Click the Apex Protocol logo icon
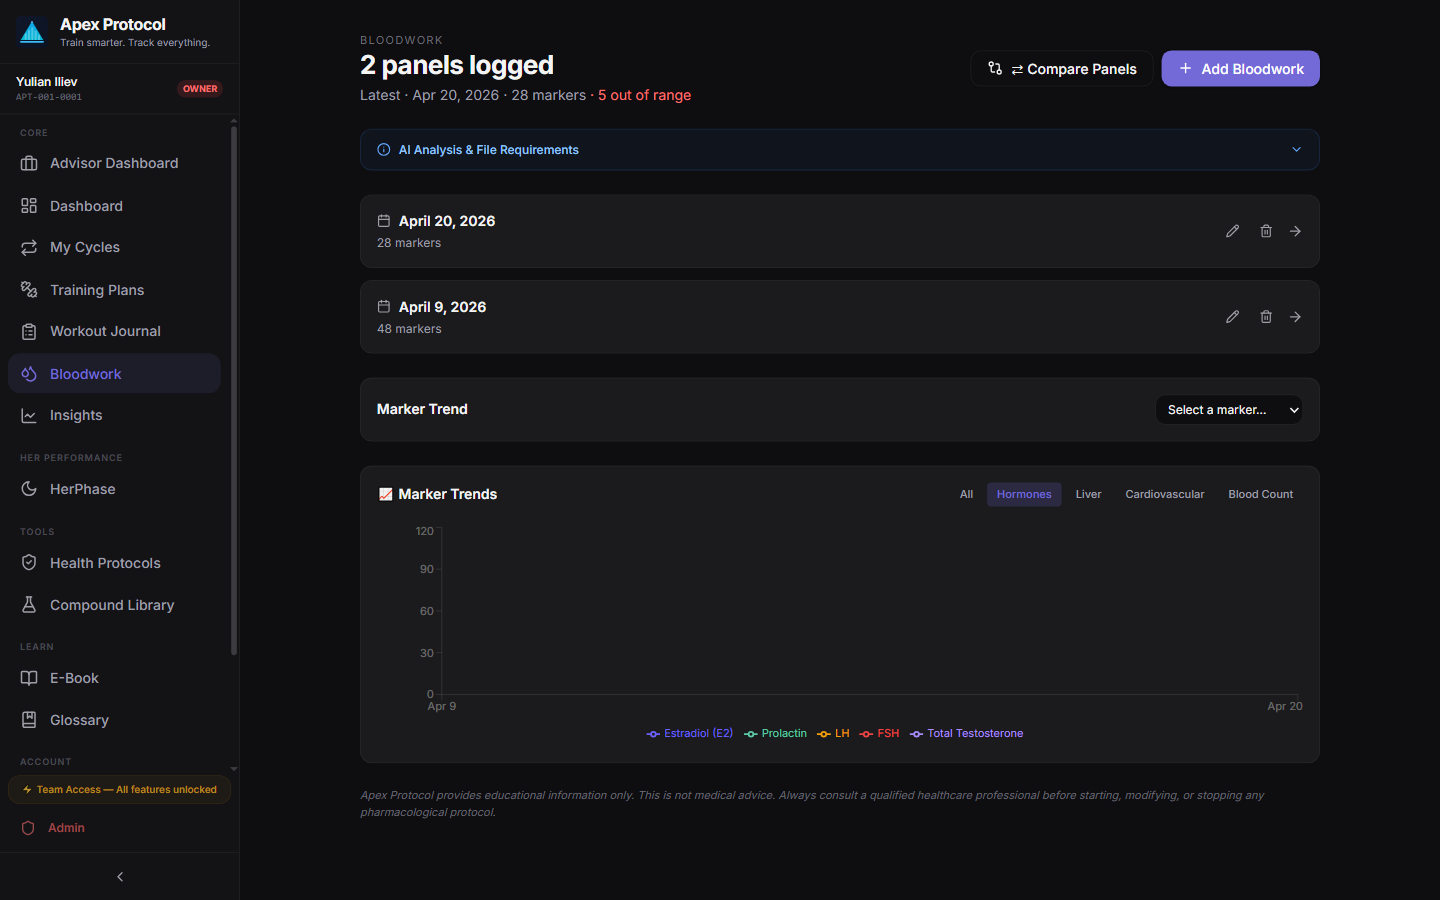The width and height of the screenshot is (1440, 900). pyautogui.click(x=32, y=32)
